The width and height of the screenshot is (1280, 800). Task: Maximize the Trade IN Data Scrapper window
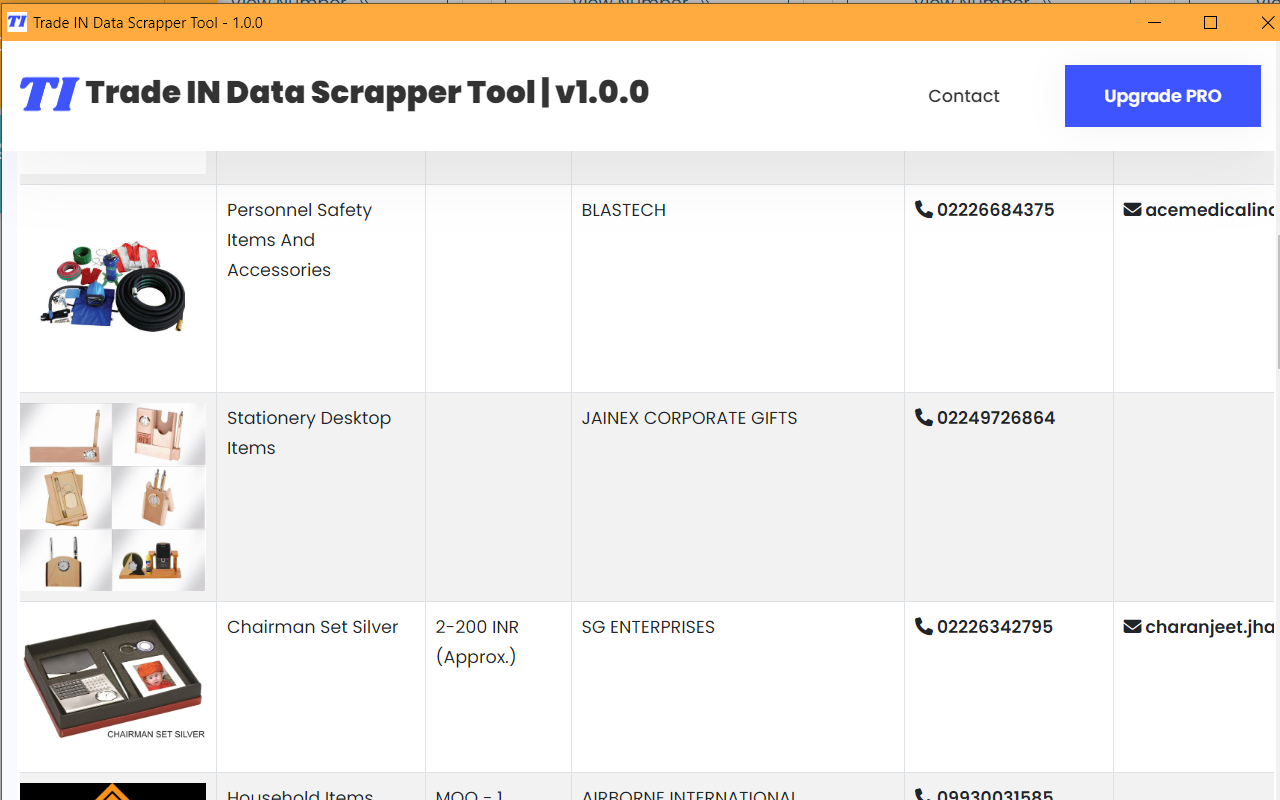click(x=1210, y=22)
